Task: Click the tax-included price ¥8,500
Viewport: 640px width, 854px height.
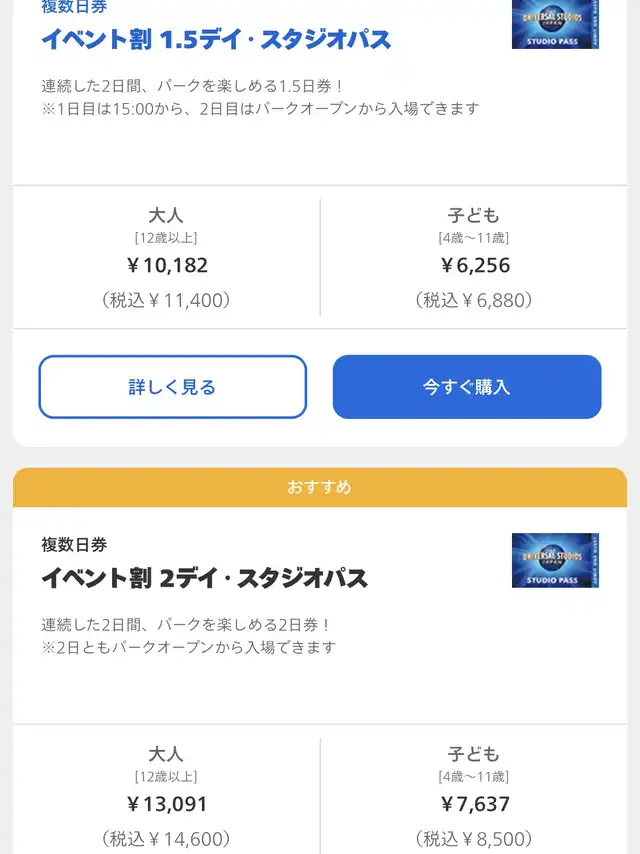Action: click(x=474, y=839)
